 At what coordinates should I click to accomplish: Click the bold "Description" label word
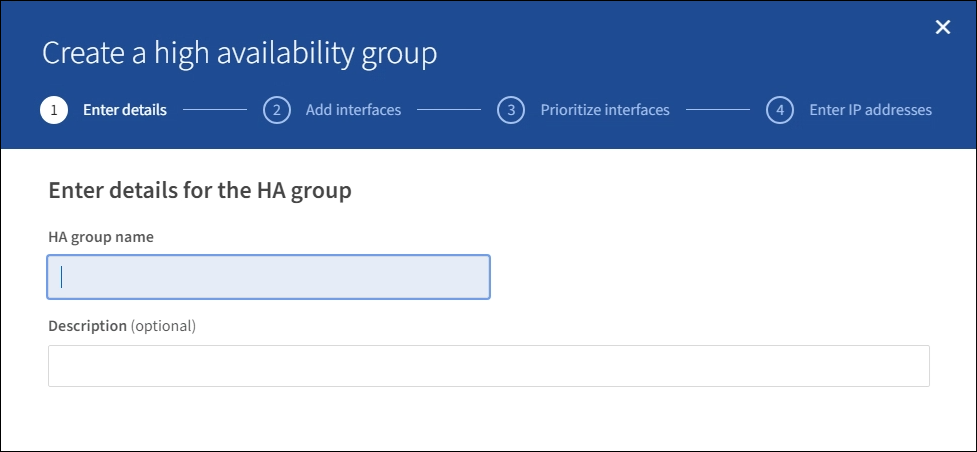point(88,326)
